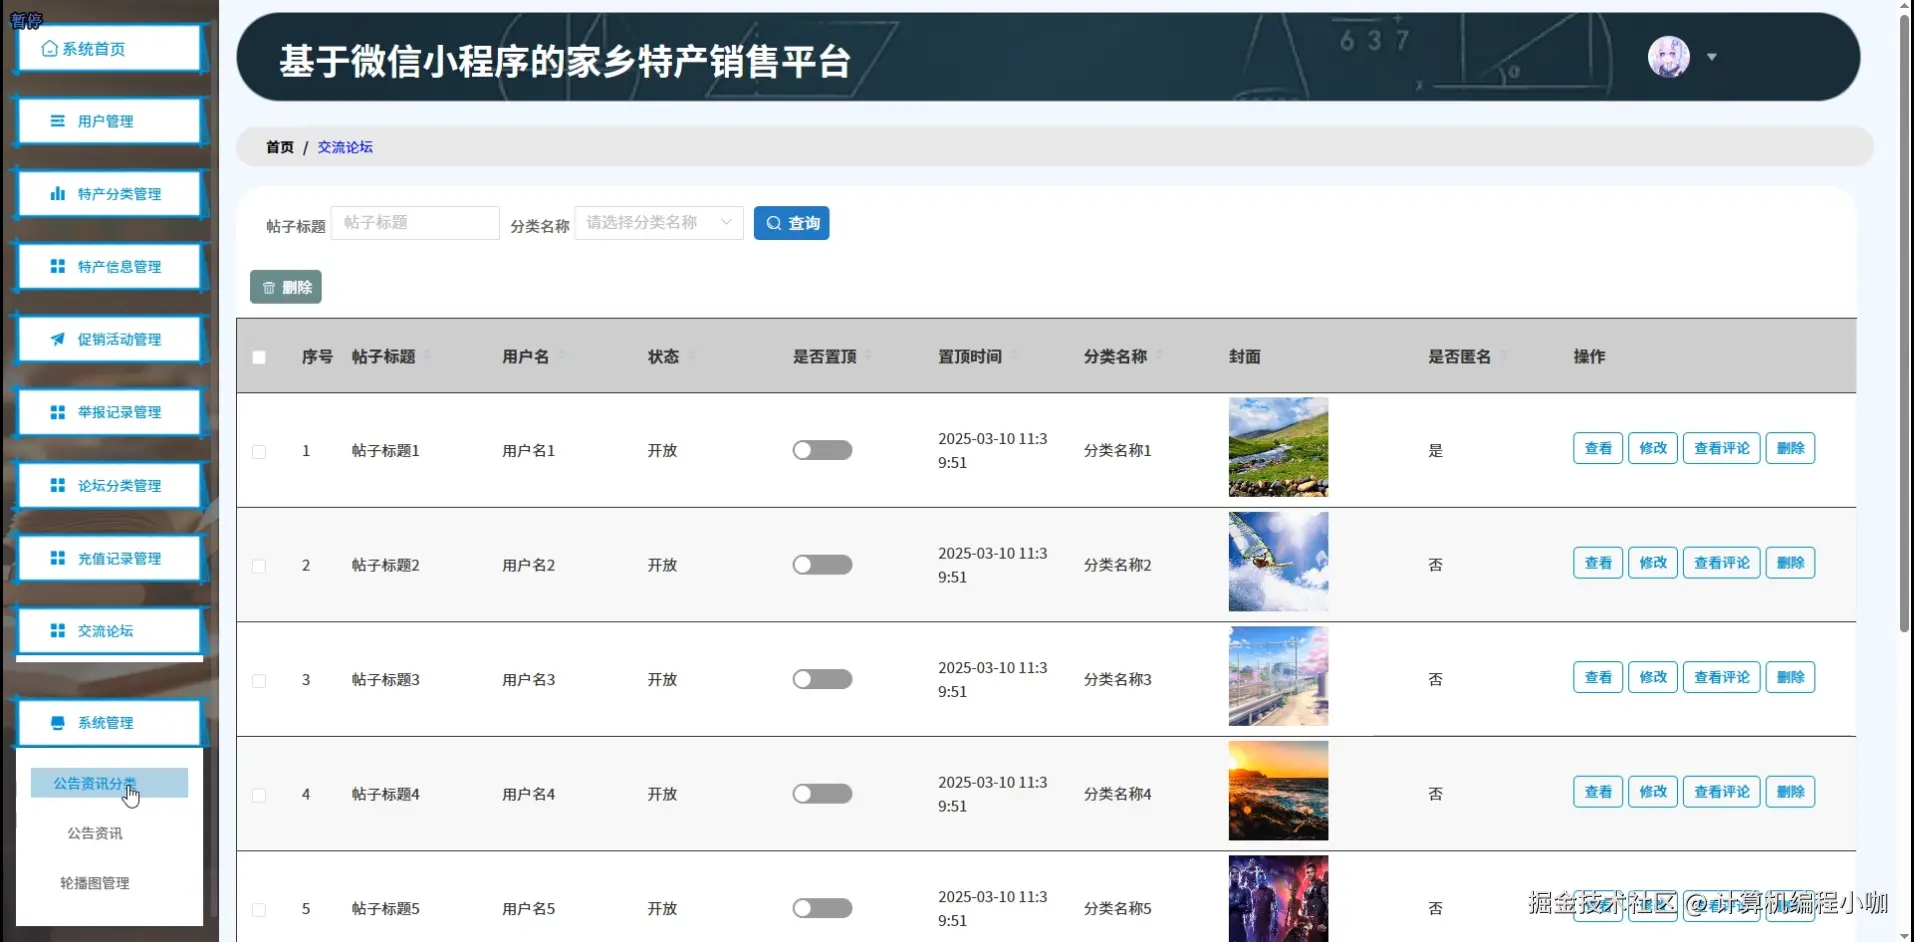Image resolution: width=1914 pixels, height=942 pixels.
Task: Select the 系统首页 home icon
Action: point(51,48)
